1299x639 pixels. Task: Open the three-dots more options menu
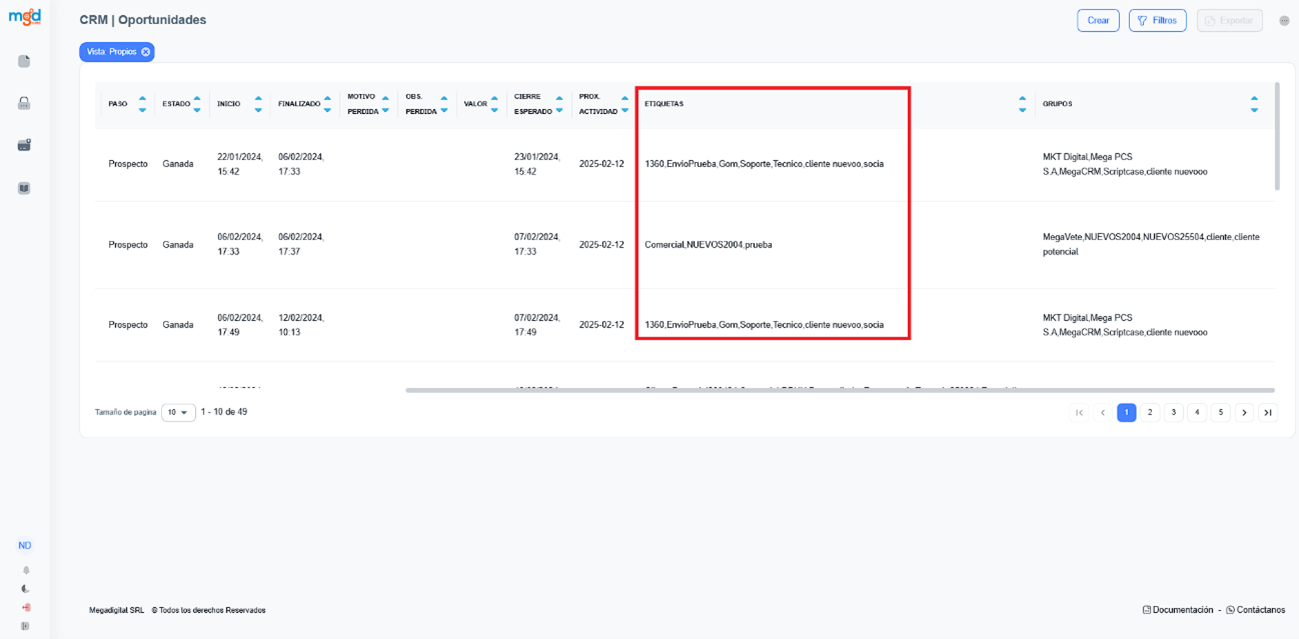(x=1284, y=21)
